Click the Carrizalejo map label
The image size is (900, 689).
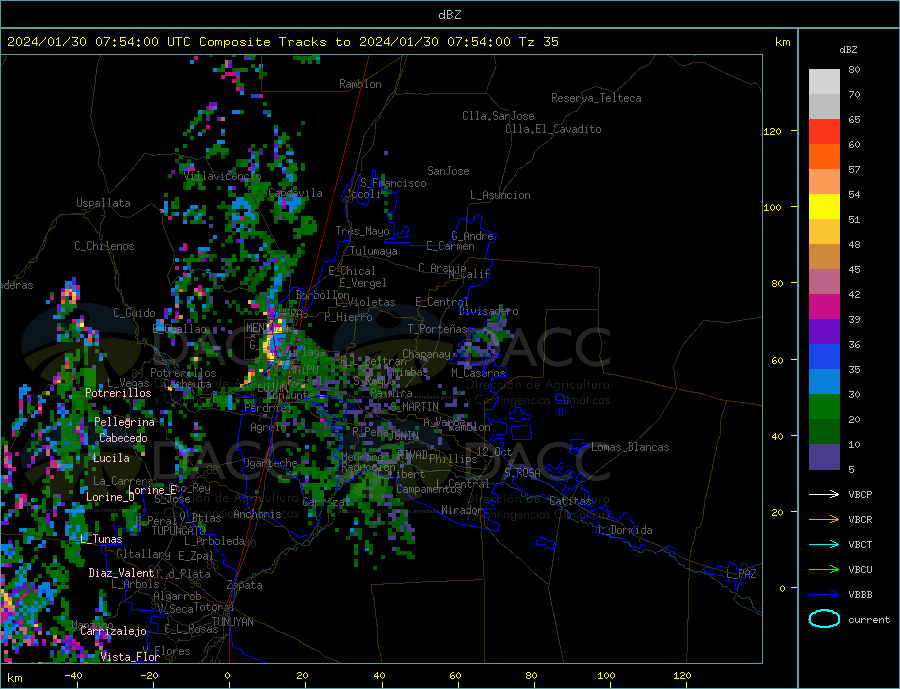[113, 631]
